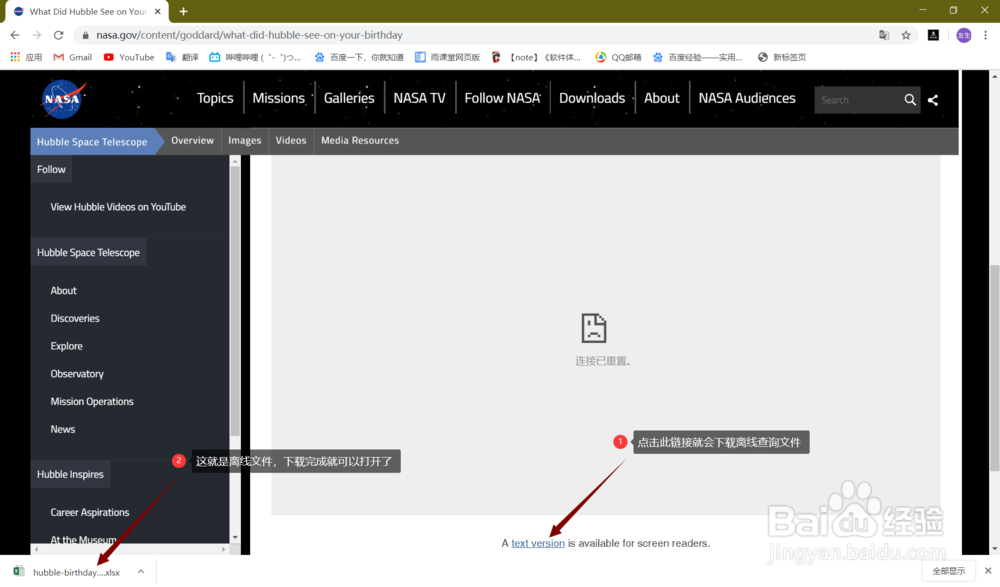Open the Chrome three-dot menu

985,35
